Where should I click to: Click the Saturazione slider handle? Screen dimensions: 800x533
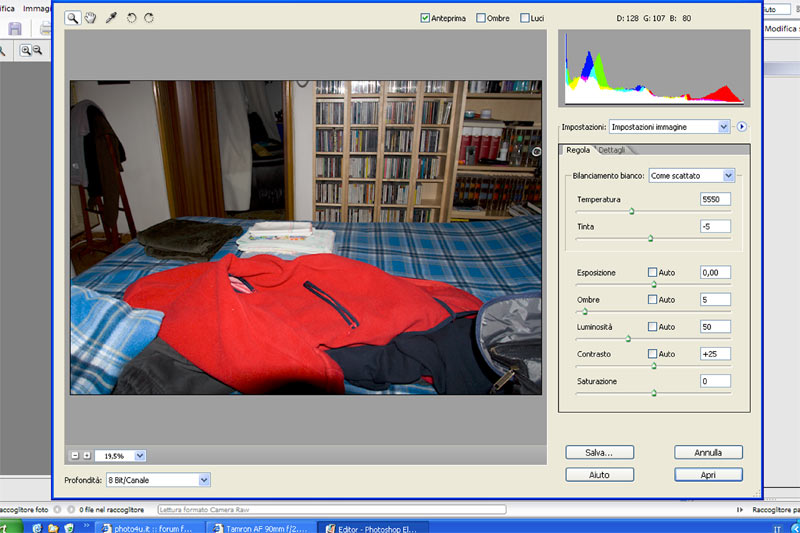coord(654,393)
